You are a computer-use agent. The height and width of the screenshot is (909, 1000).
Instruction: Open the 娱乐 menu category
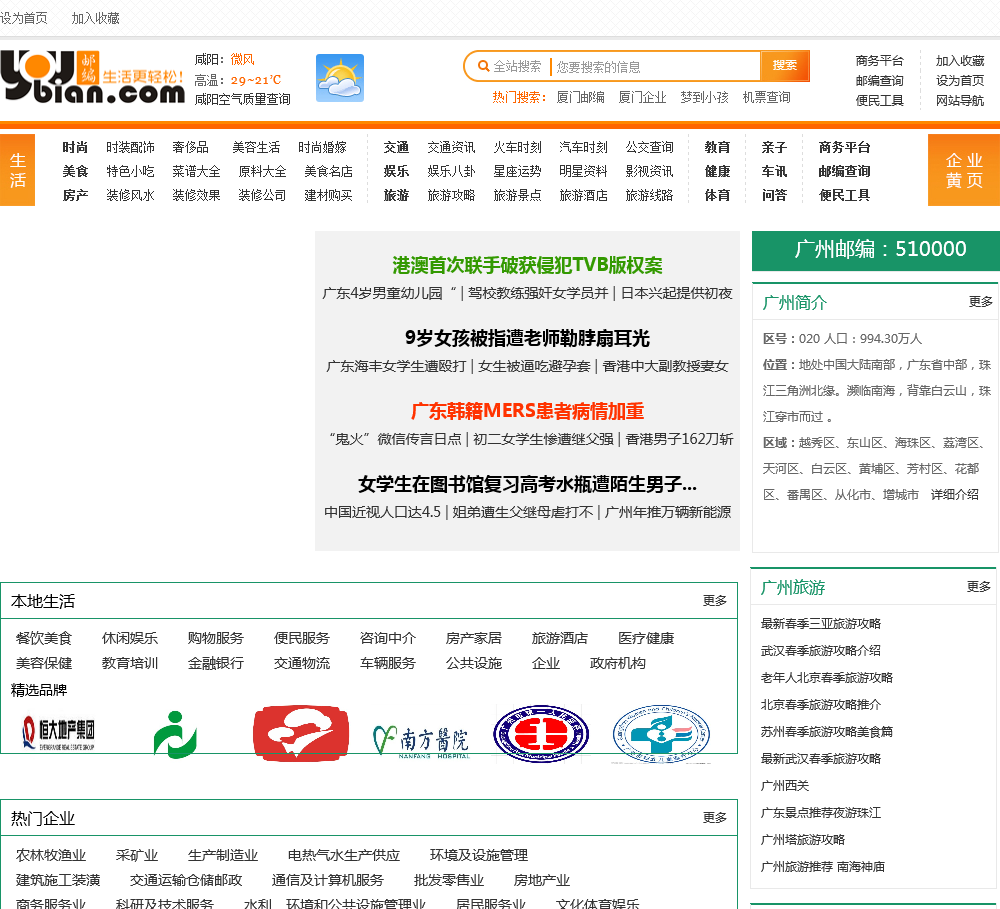click(396, 171)
